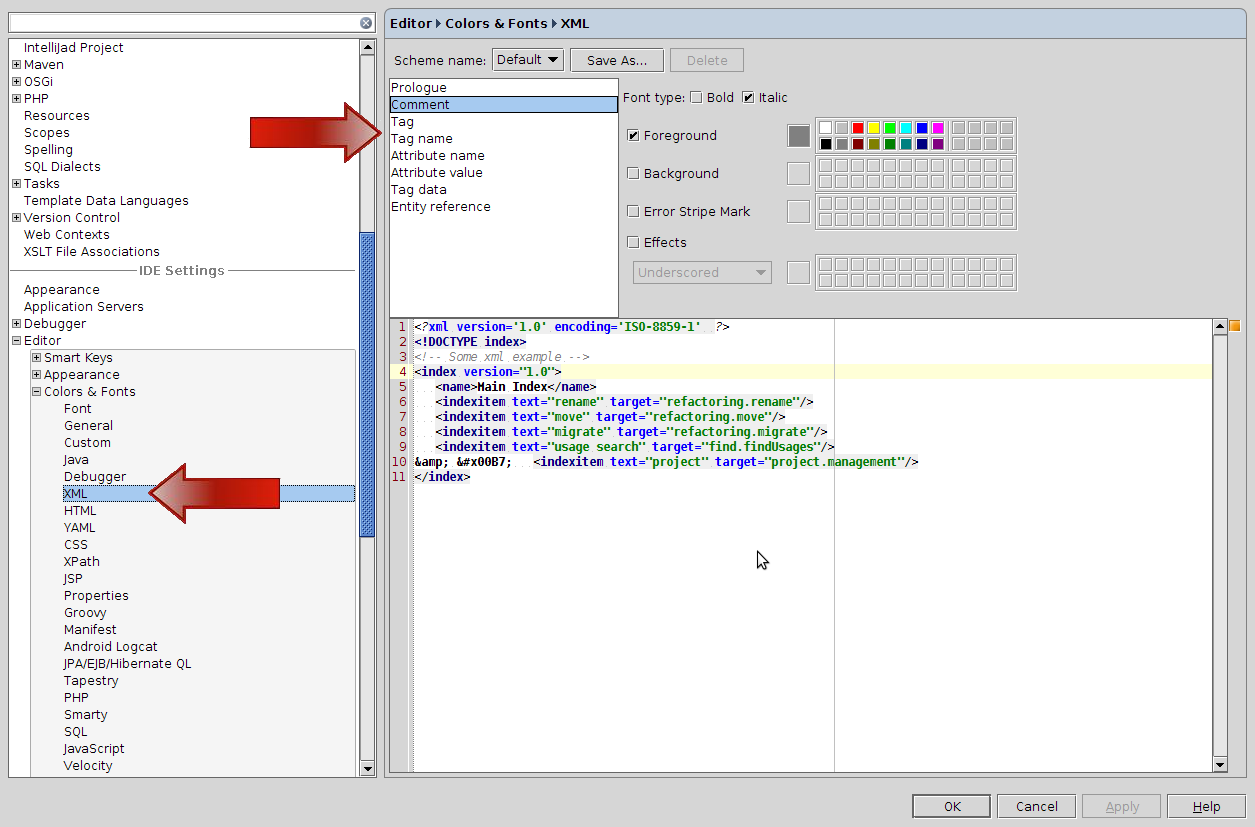Open the Help button
Image resolution: width=1255 pixels, height=827 pixels.
(x=1206, y=806)
